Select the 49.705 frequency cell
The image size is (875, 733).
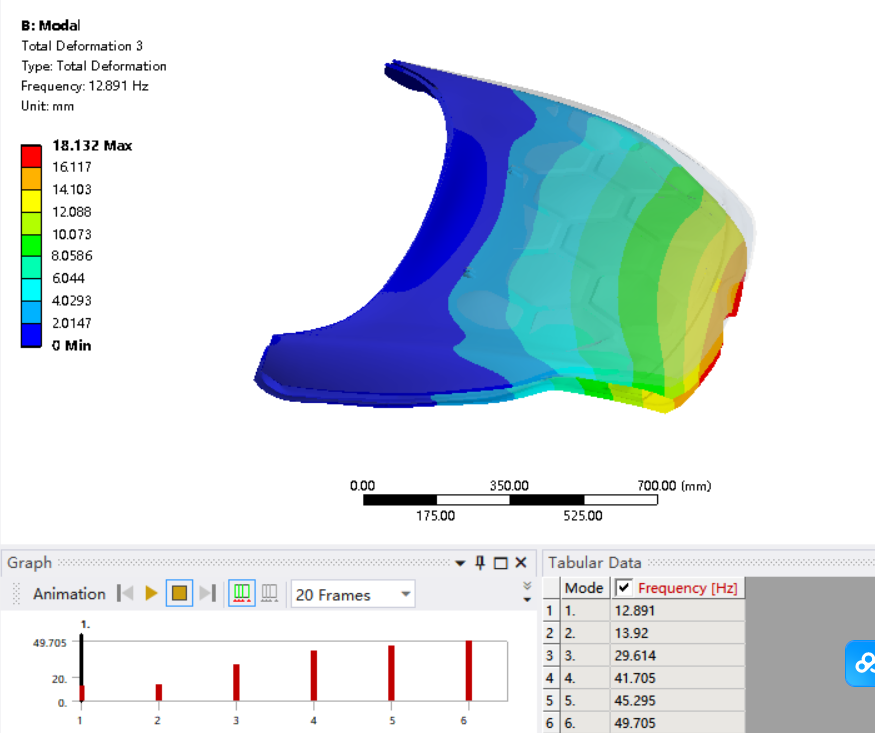pos(677,723)
